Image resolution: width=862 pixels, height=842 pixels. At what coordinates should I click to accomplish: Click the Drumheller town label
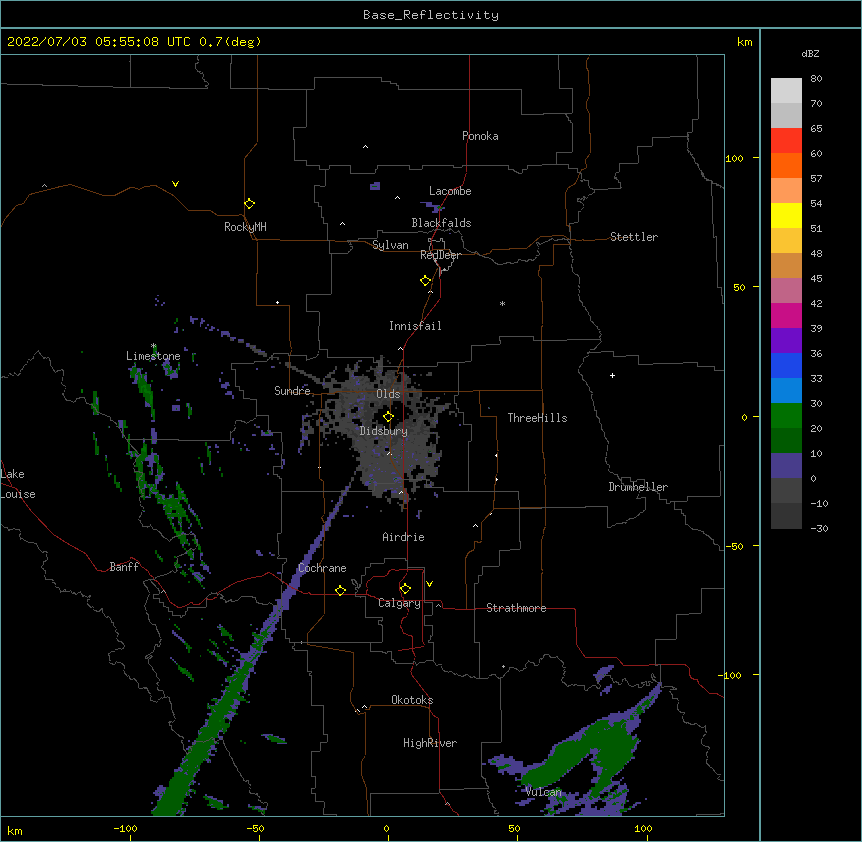[638, 487]
